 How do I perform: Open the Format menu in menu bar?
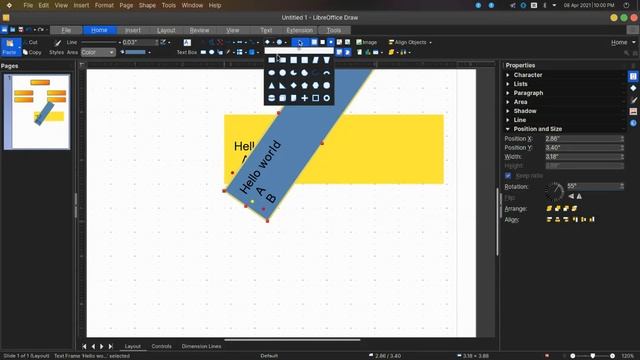pos(104,5)
